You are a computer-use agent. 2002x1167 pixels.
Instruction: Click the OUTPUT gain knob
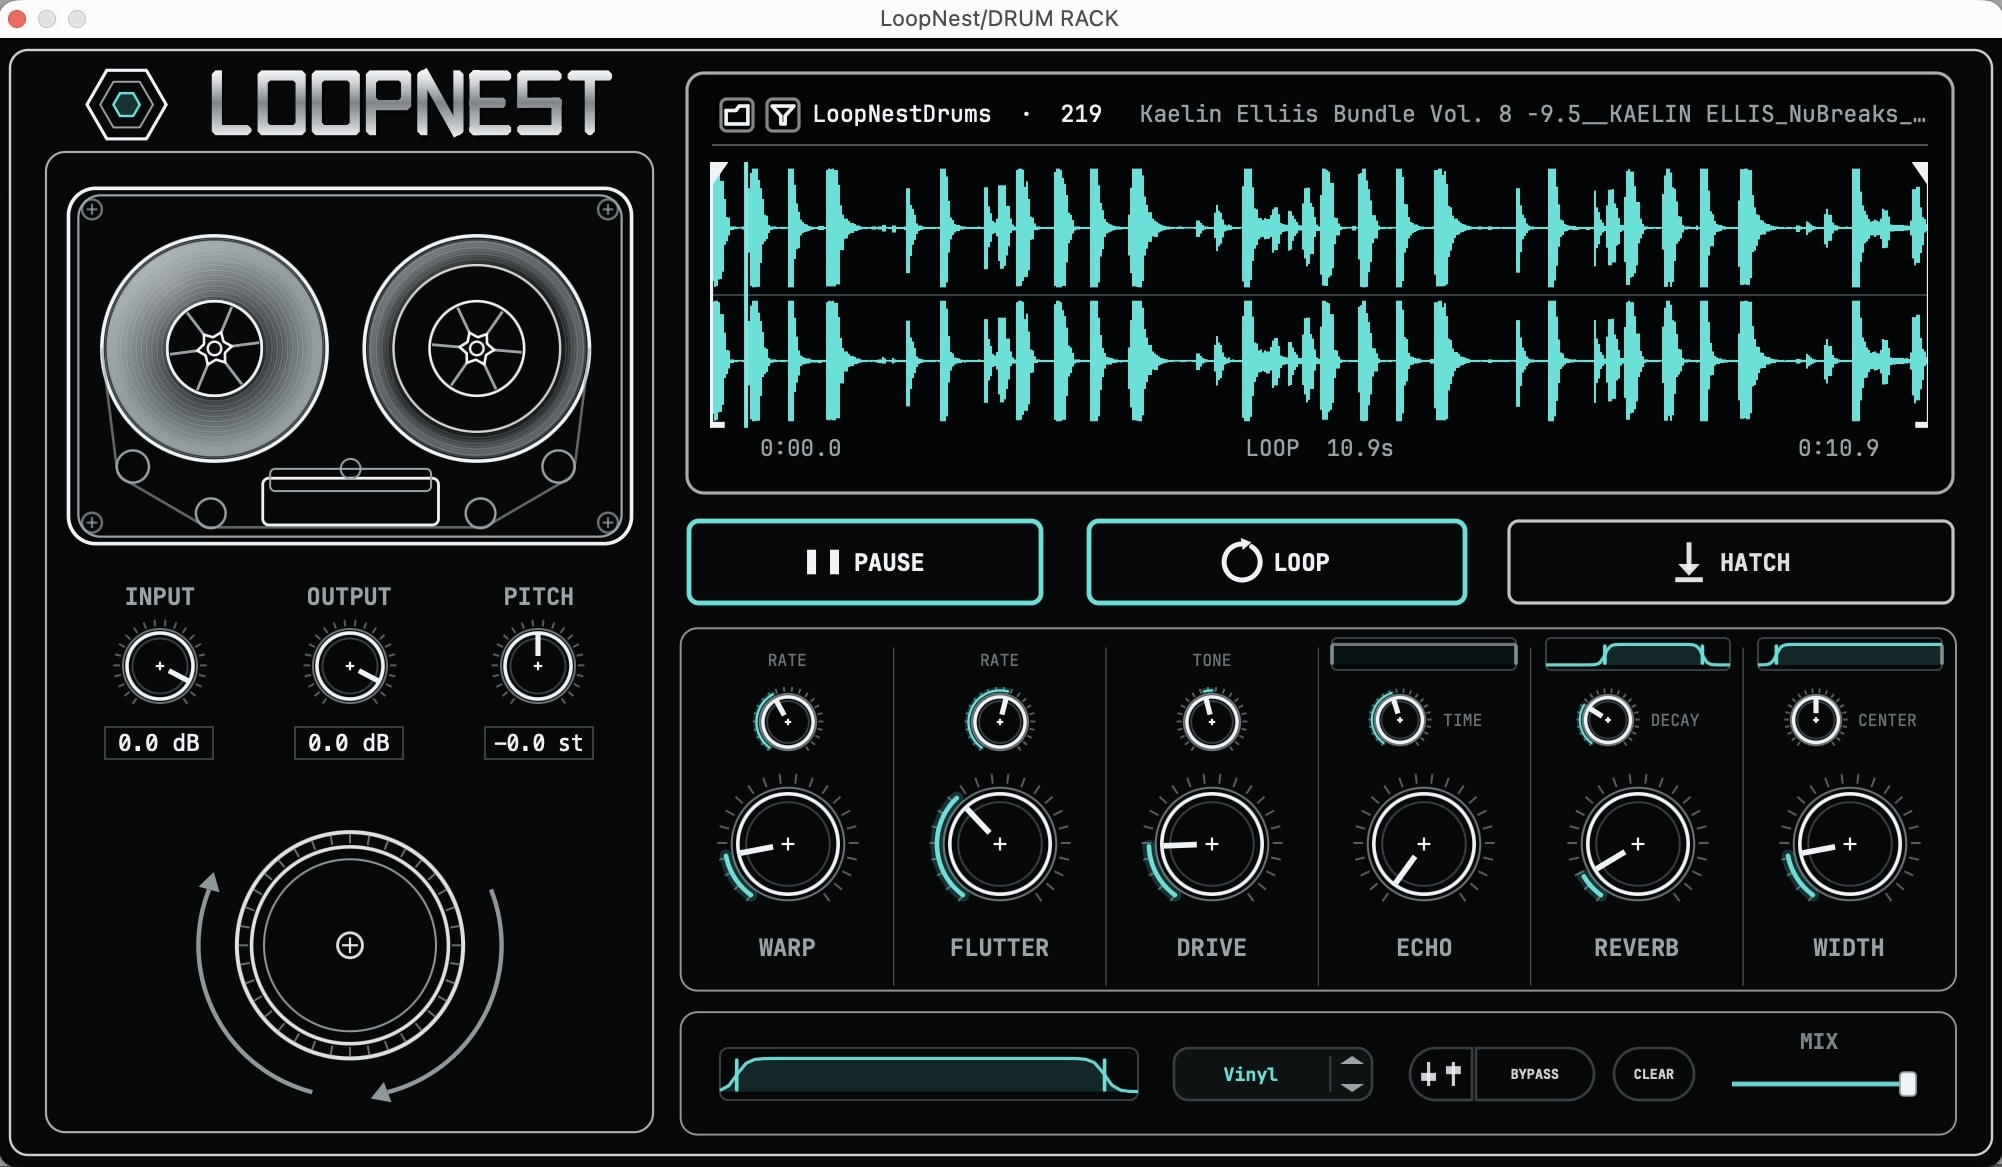pyautogui.click(x=349, y=666)
